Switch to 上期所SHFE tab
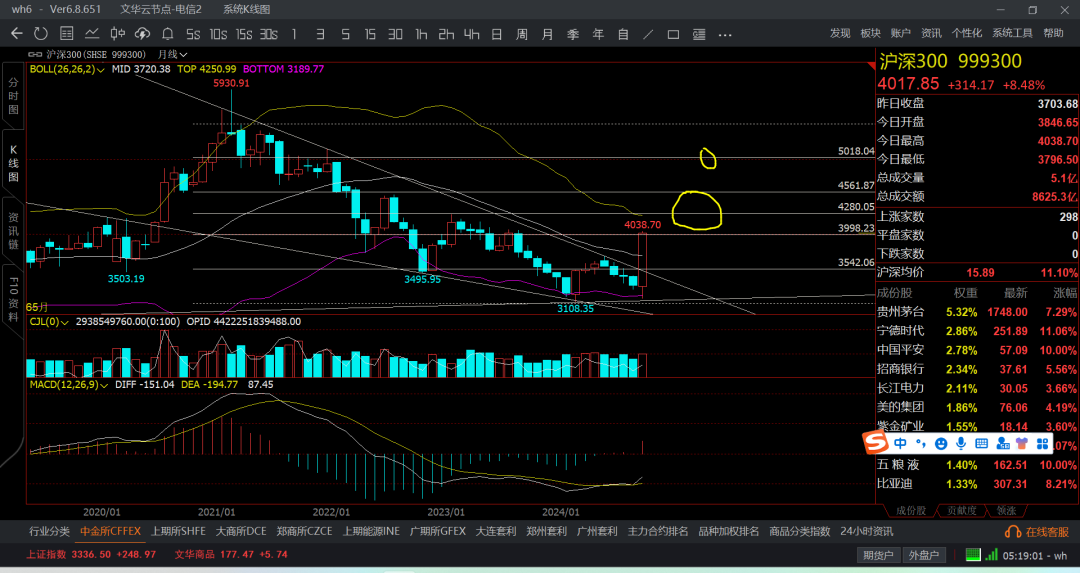 point(178,532)
